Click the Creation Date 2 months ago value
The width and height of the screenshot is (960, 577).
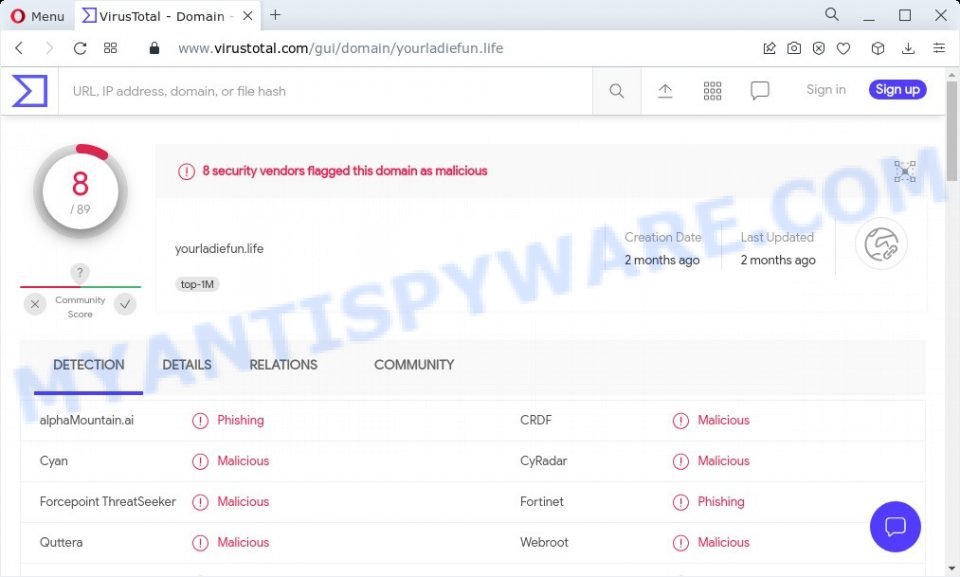pos(662,260)
